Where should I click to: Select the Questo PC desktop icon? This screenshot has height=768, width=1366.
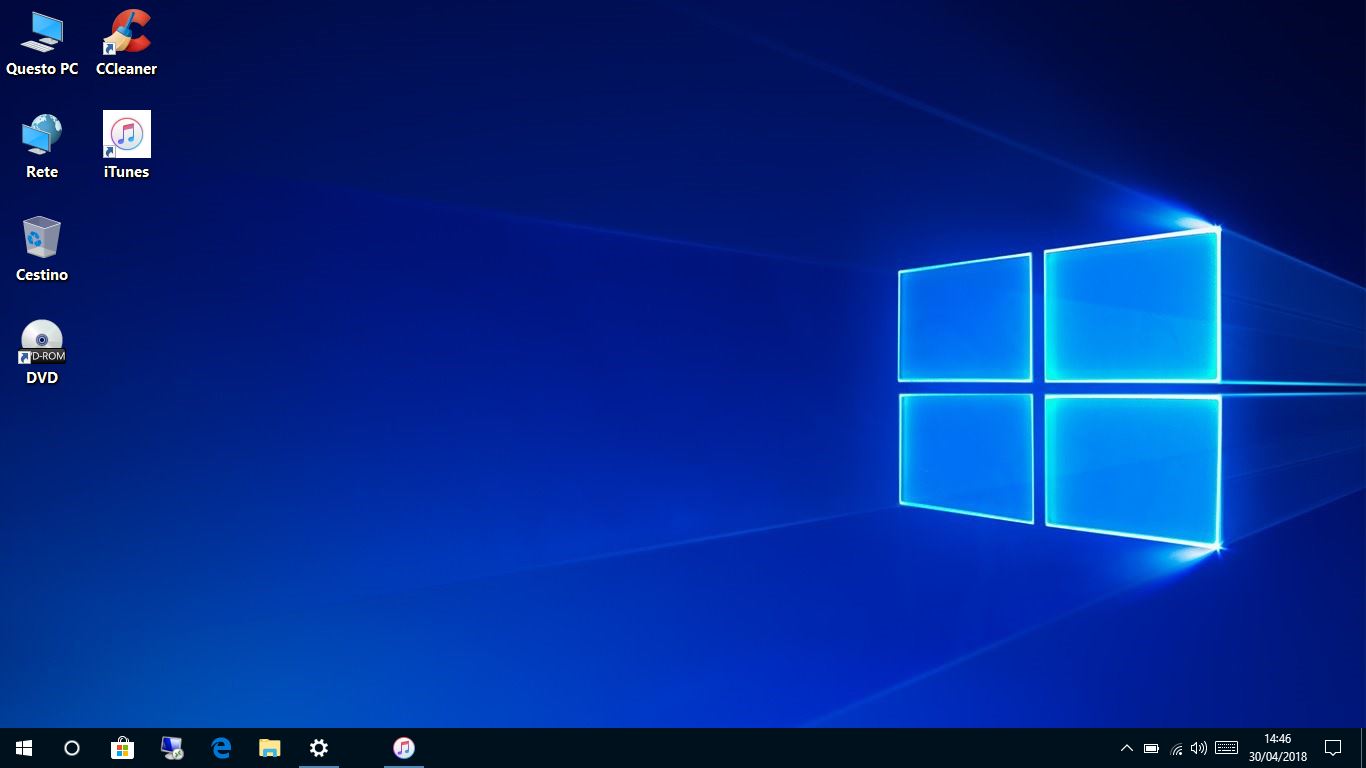click(x=42, y=44)
